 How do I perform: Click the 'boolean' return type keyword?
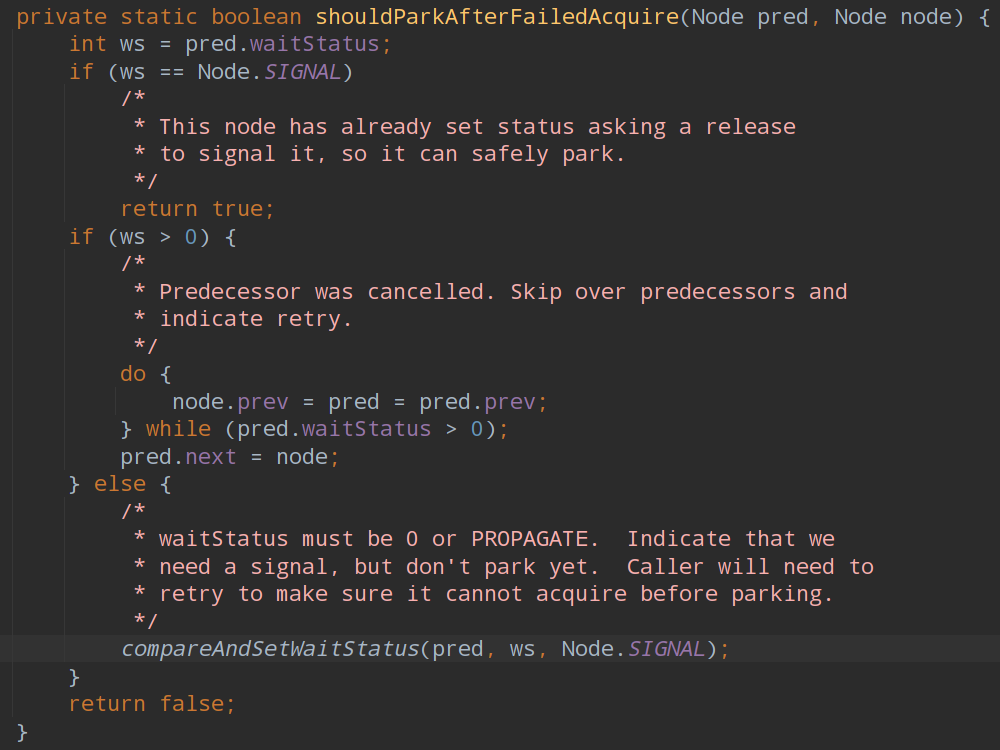pyautogui.click(x=257, y=17)
